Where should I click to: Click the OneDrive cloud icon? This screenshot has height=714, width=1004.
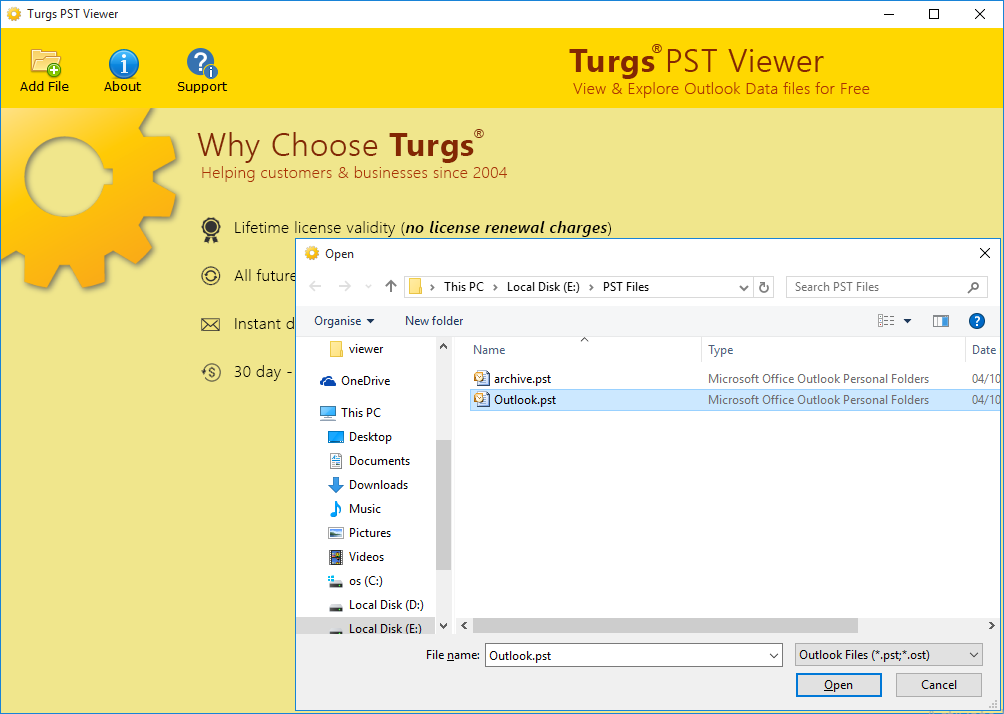point(328,381)
